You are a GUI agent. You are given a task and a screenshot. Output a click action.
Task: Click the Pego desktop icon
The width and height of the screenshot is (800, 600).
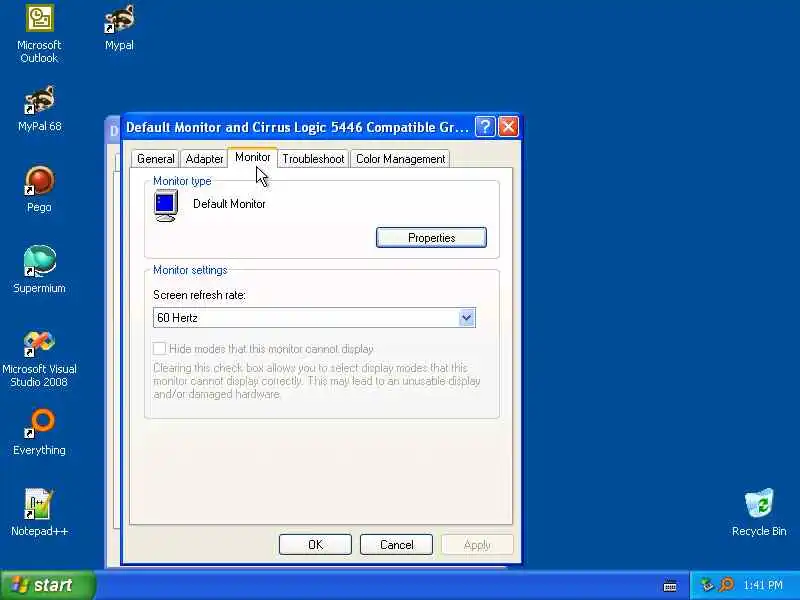(x=39, y=189)
